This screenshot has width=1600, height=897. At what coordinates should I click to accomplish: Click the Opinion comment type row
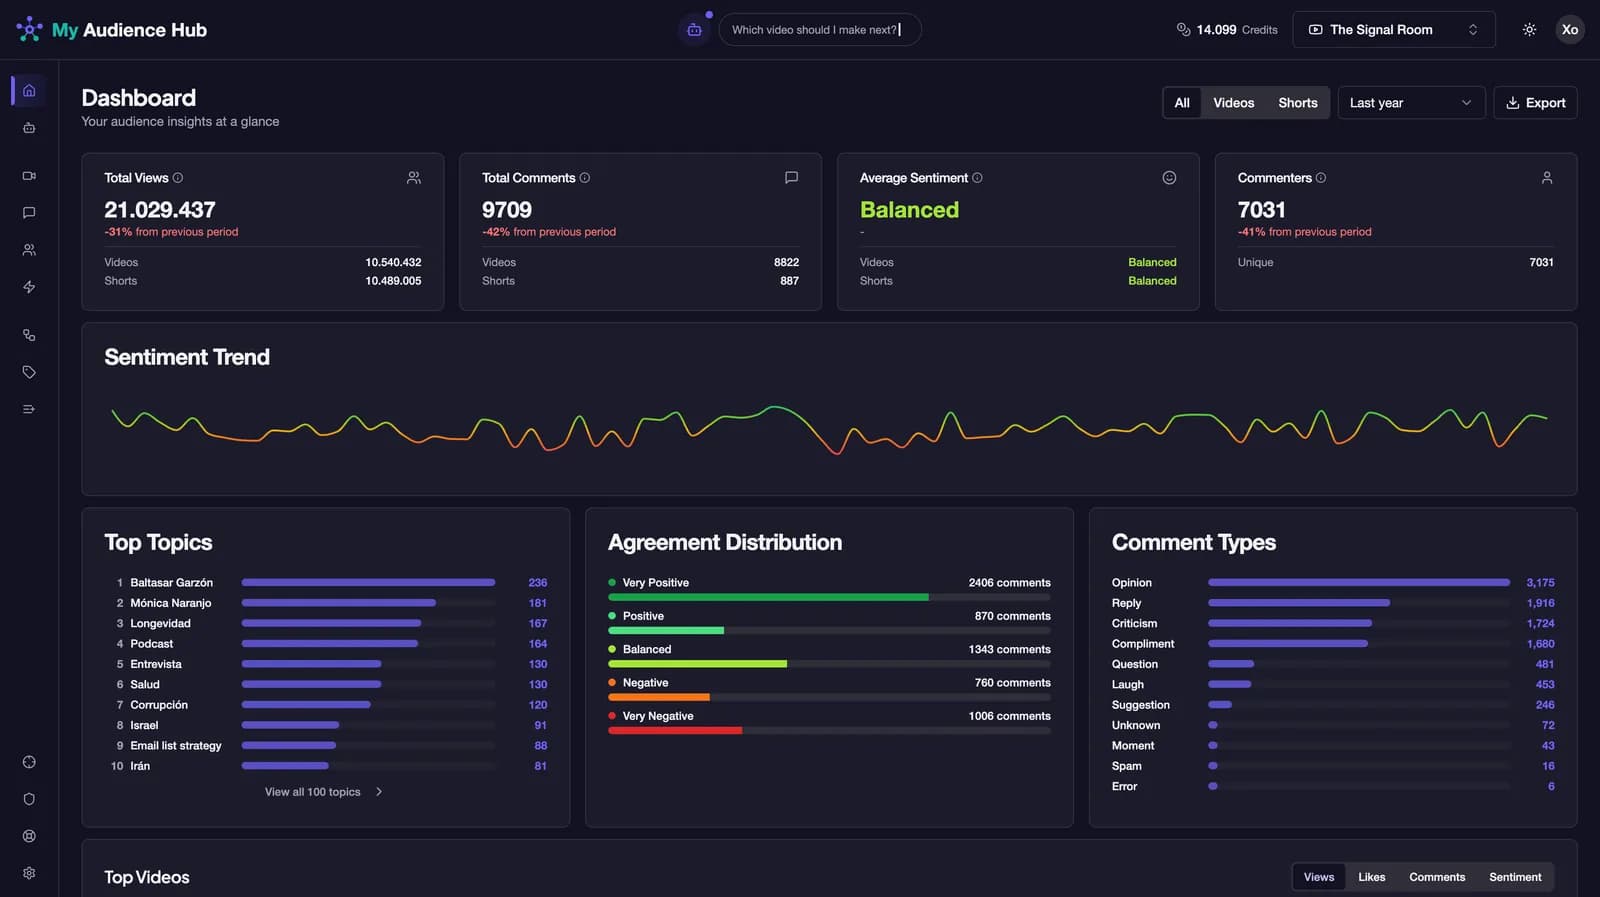(1333, 583)
